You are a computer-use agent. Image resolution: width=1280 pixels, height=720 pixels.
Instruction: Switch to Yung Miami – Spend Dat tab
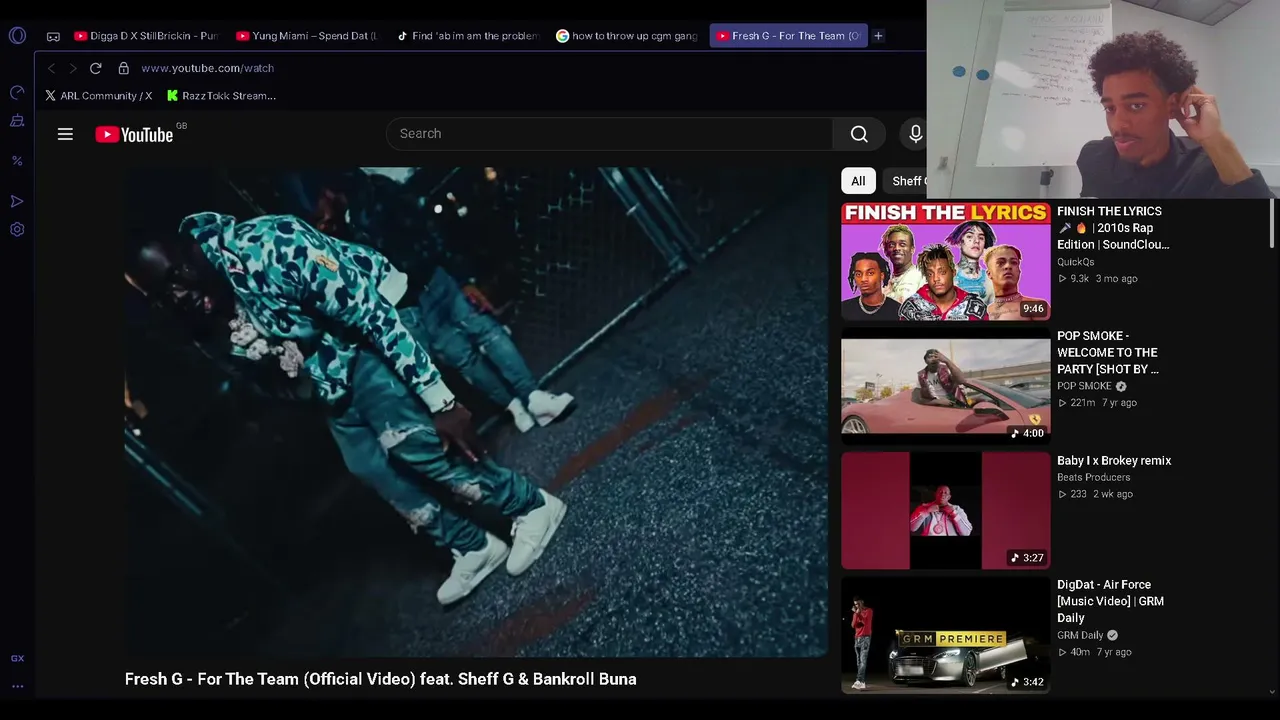click(x=307, y=36)
